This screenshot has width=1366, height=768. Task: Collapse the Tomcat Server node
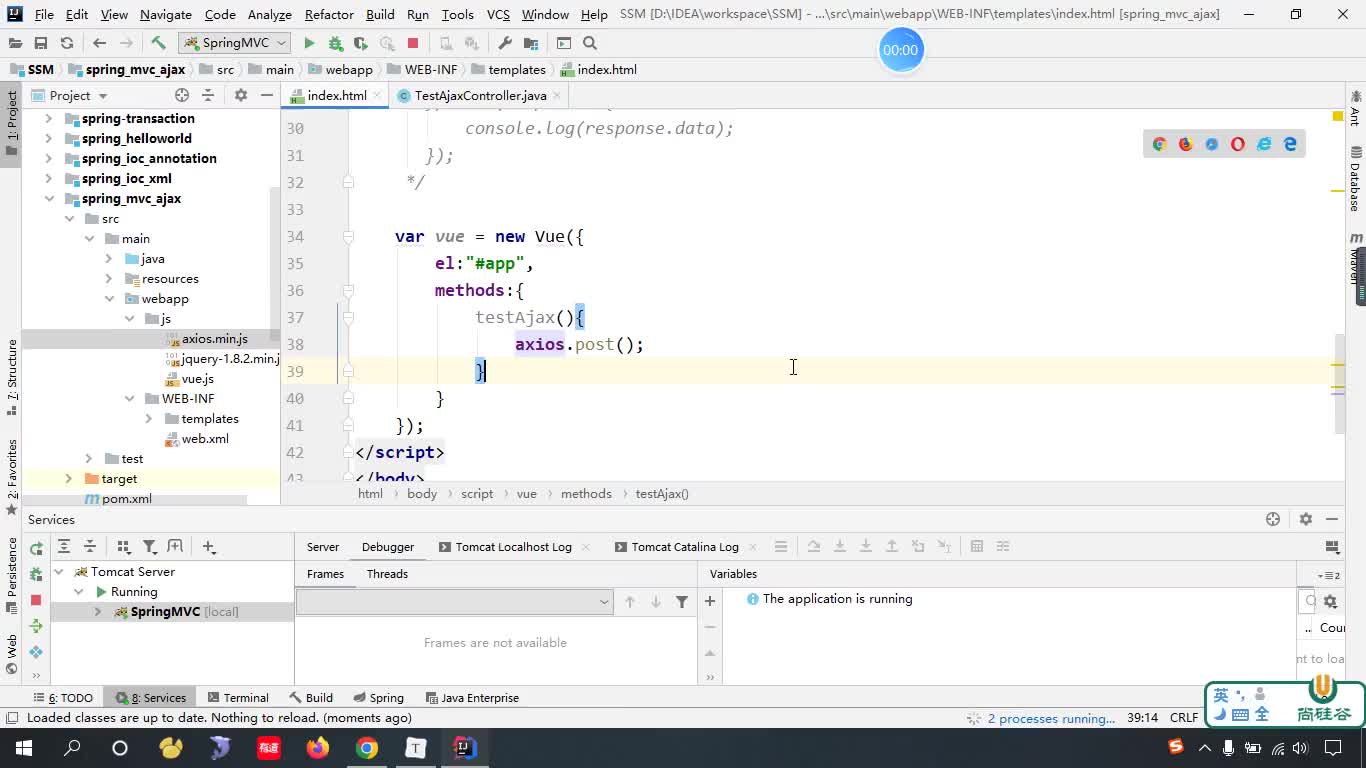[59, 571]
